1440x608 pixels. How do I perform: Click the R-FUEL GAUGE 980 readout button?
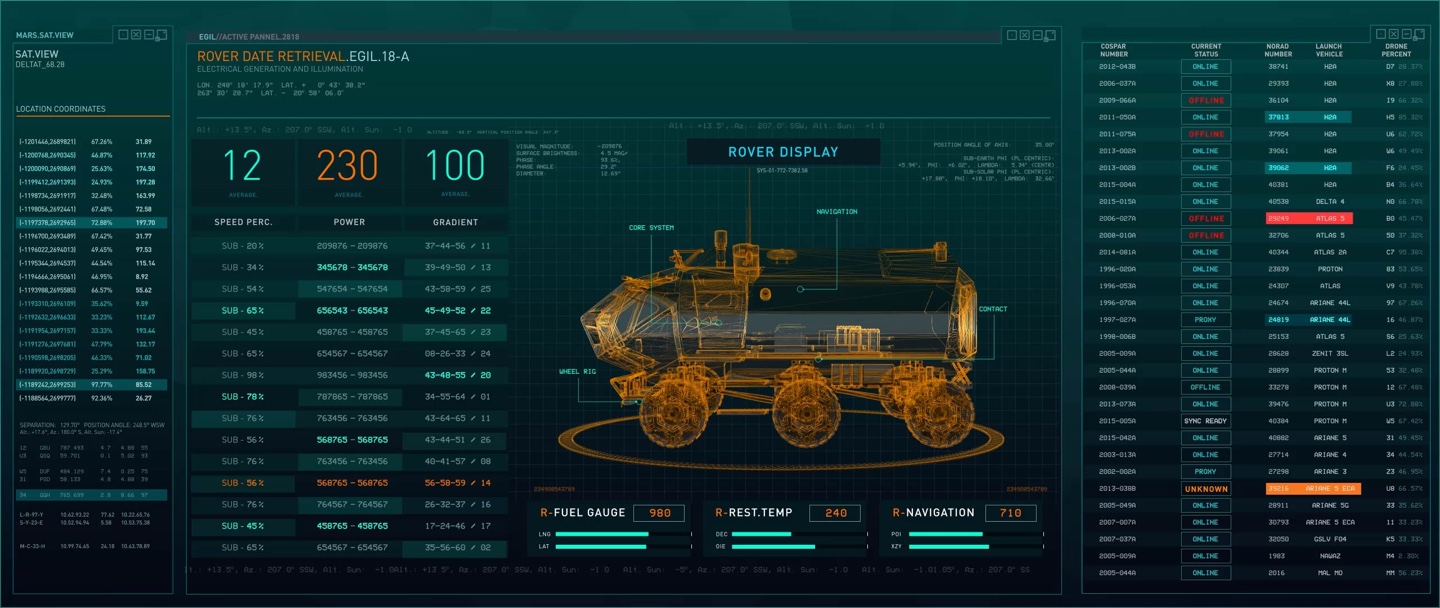[x=660, y=512]
